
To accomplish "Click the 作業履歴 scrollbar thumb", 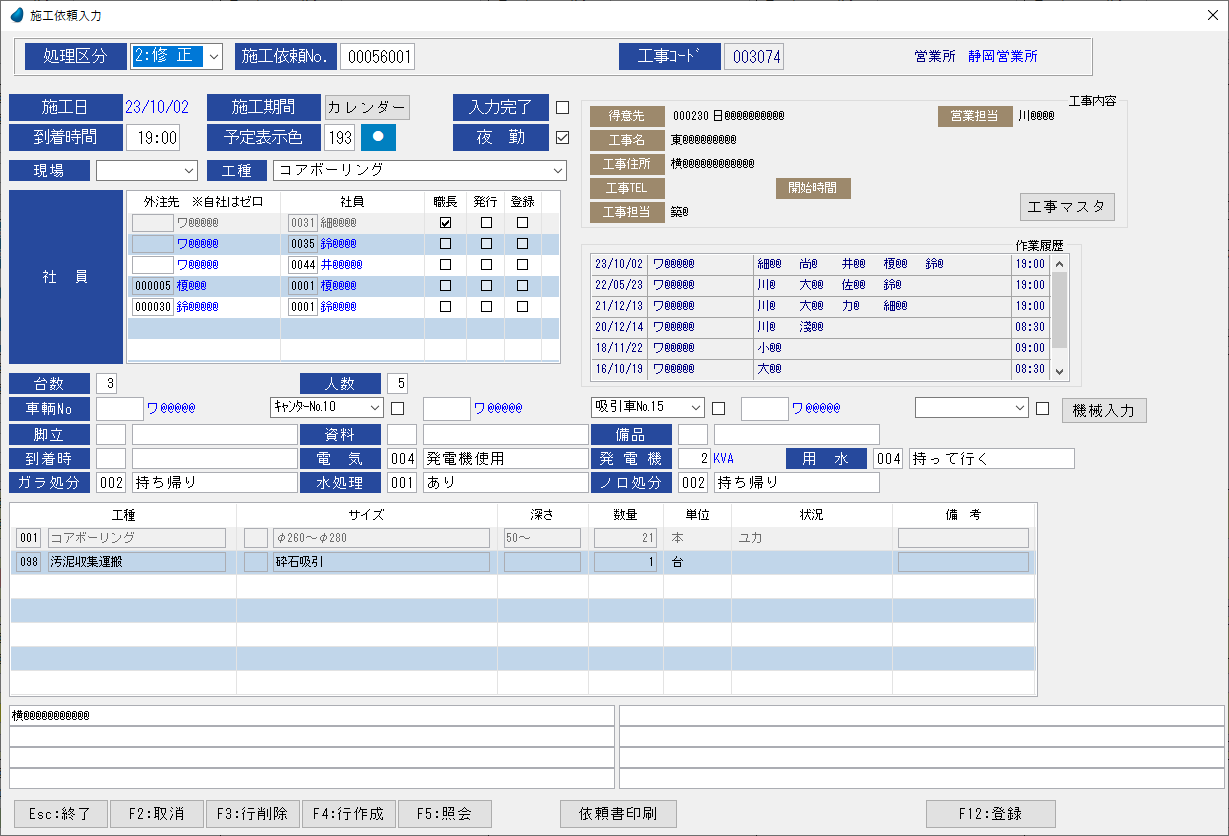I will click(x=1059, y=308).
